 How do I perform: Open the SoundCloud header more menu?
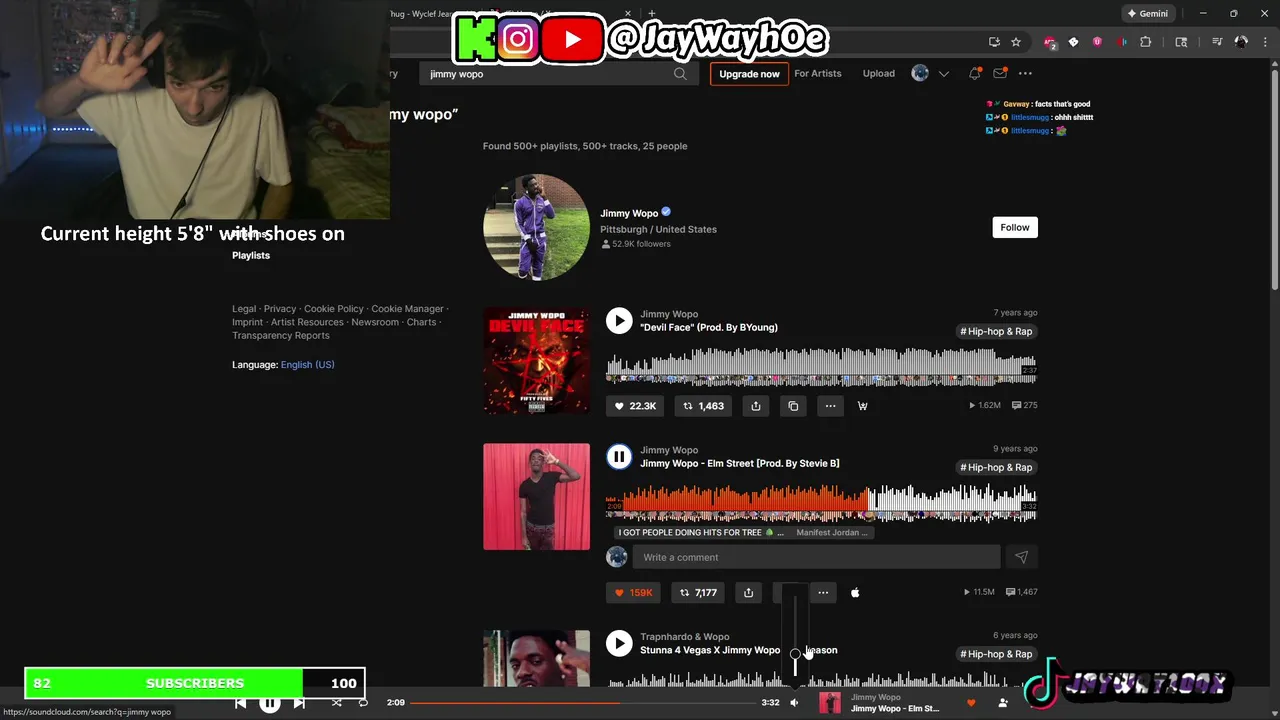1025,73
